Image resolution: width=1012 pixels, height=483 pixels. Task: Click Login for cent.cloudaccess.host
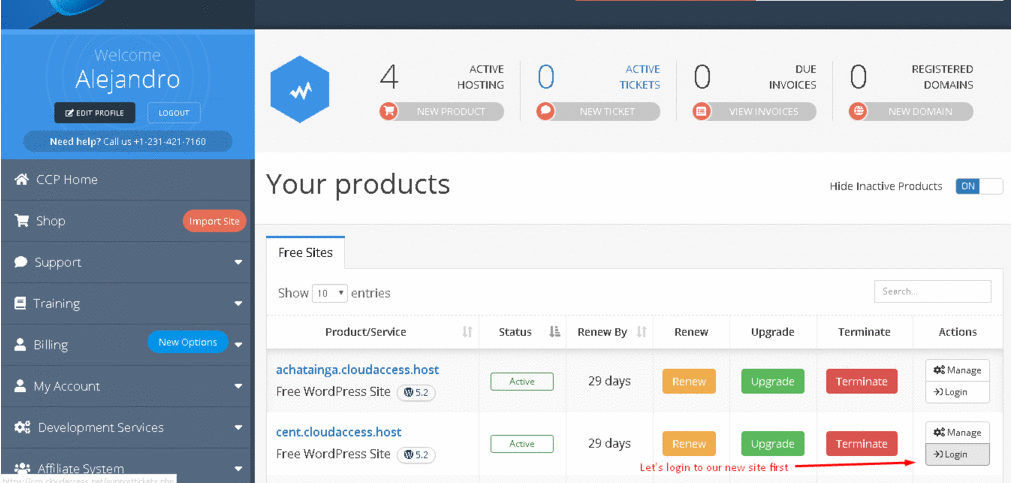click(x=957, y=454)
